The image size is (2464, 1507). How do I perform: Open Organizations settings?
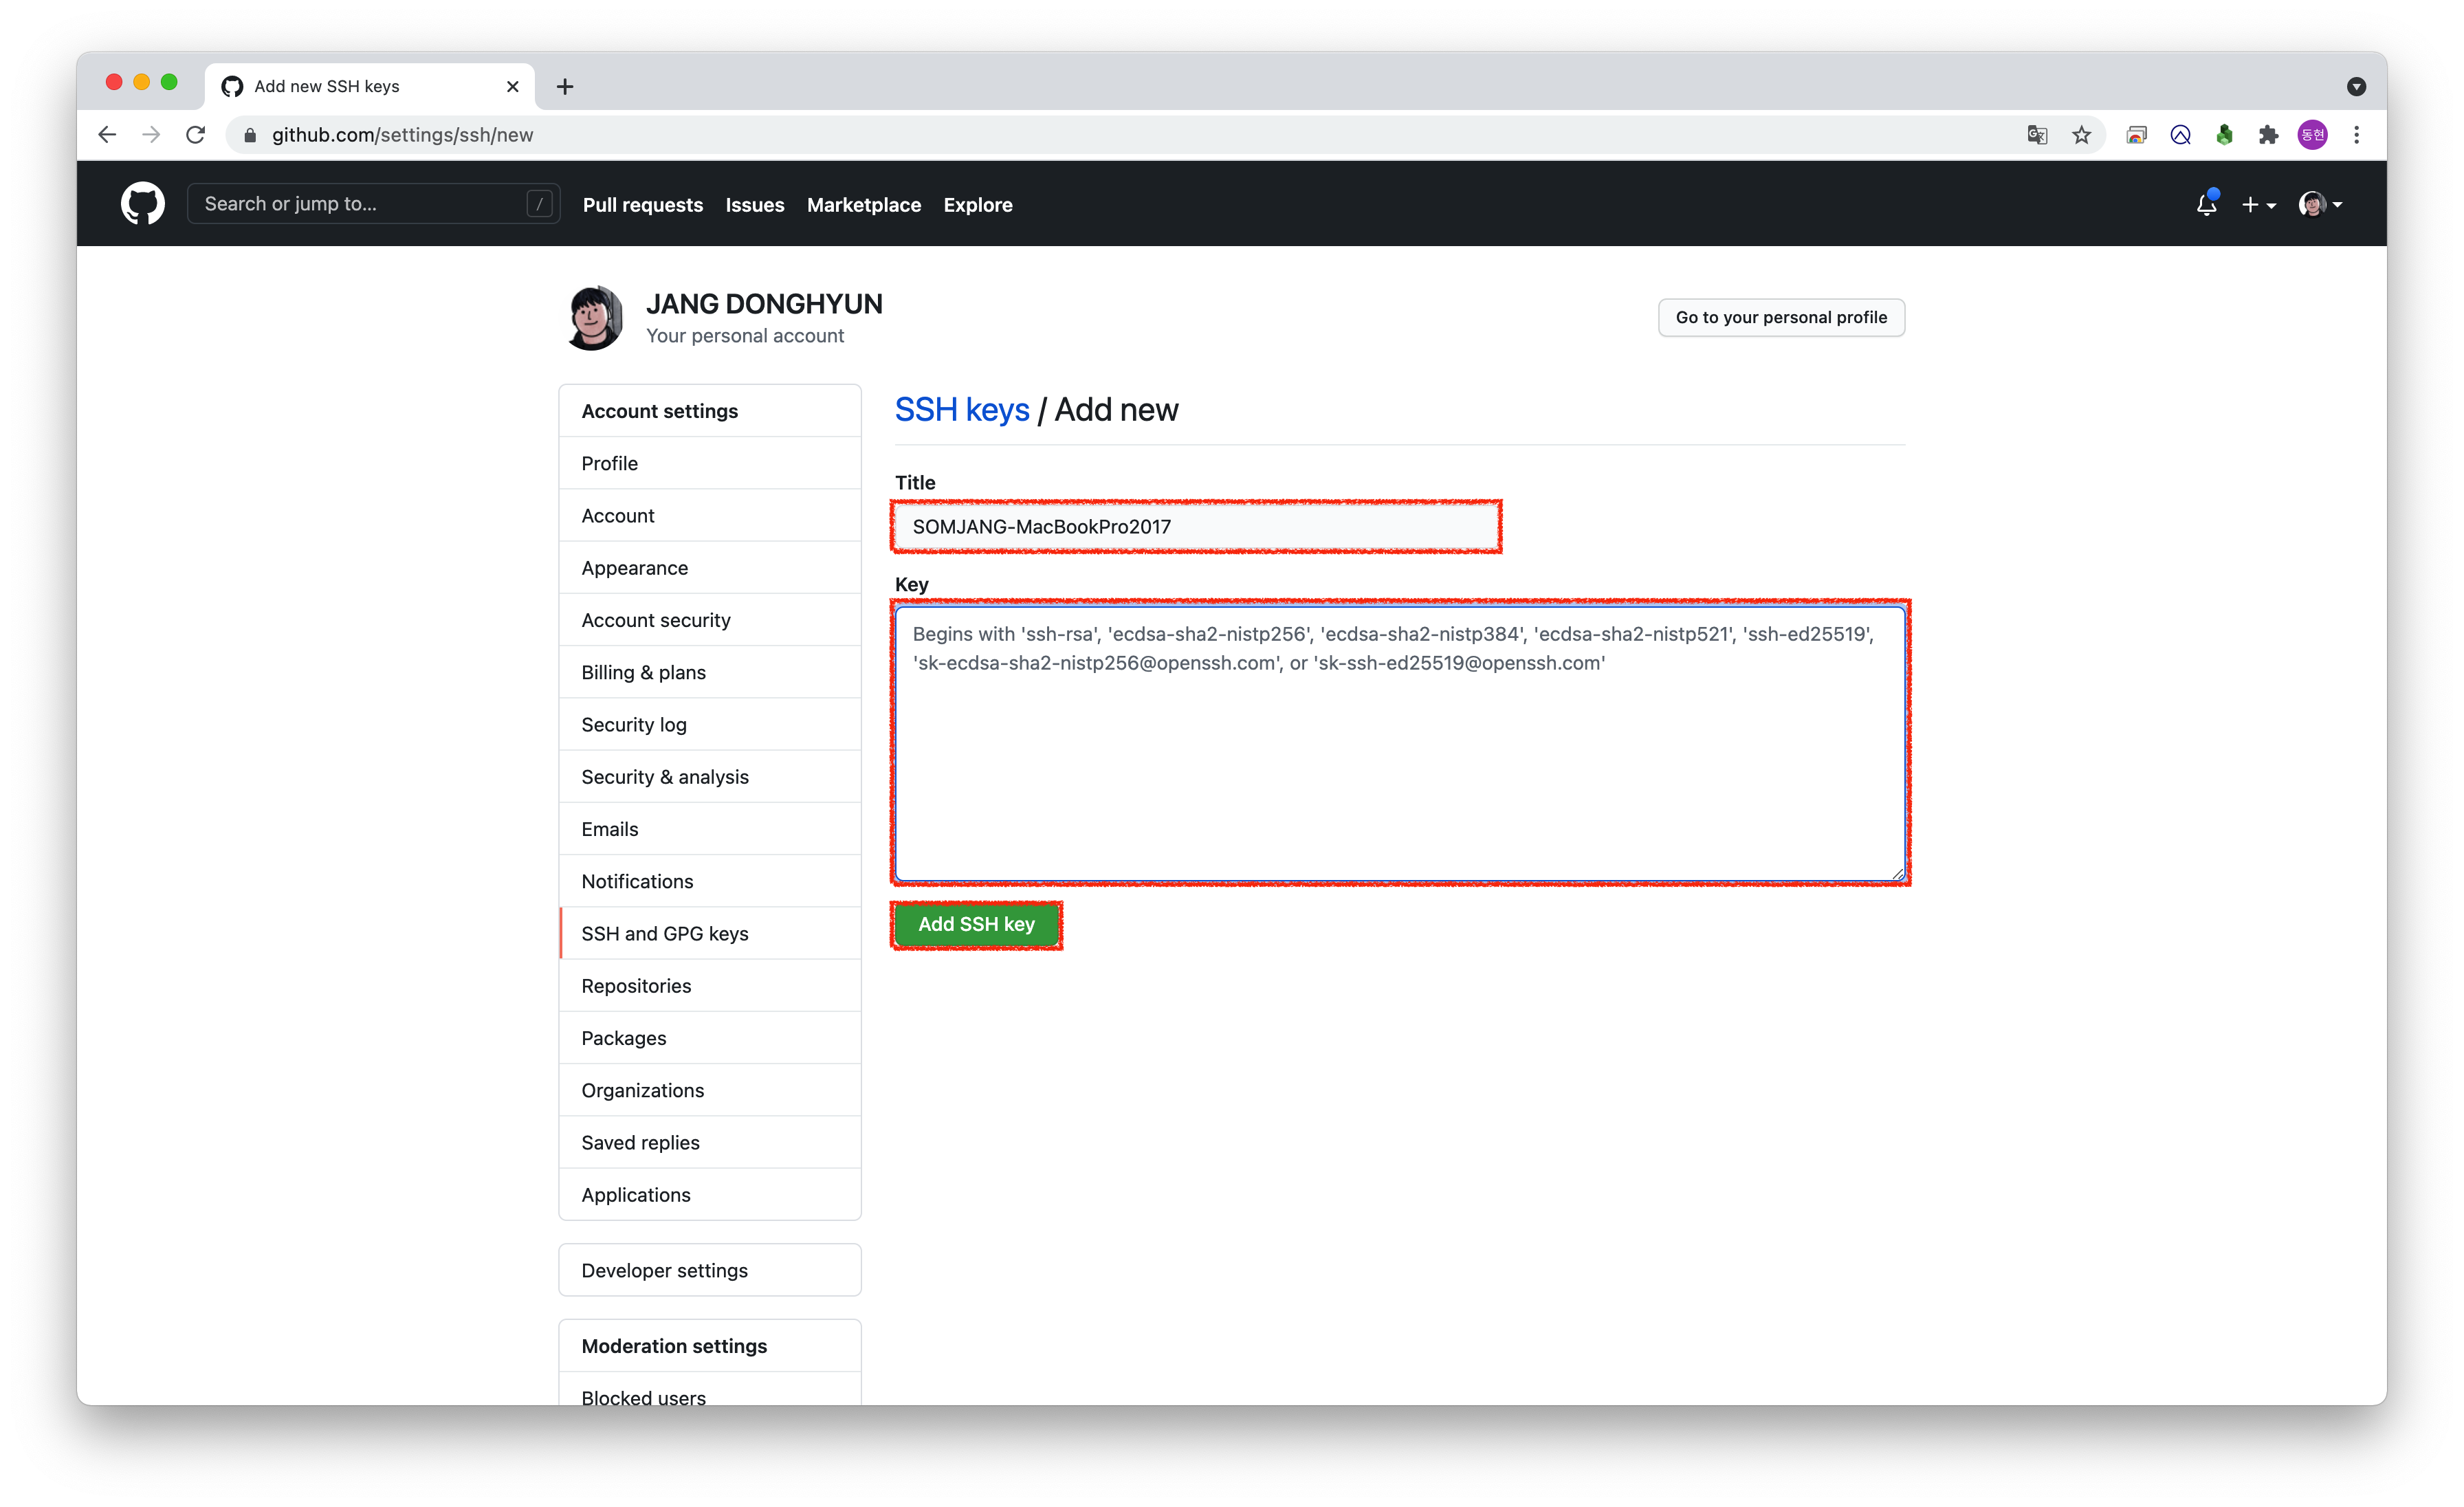pos(710,1090)
